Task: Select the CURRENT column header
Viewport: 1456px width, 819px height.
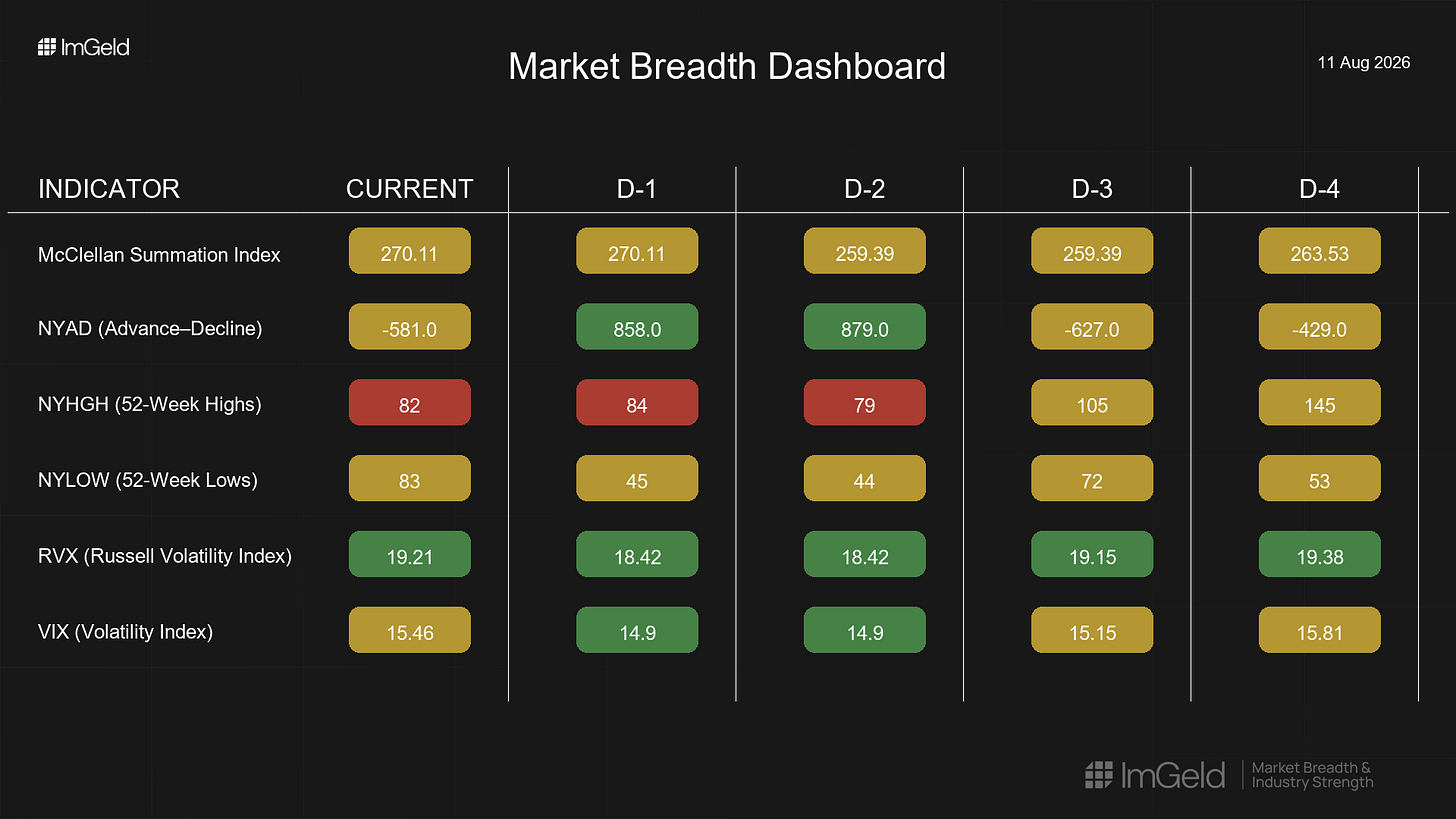Action: pyautogui.click(x=409, y=188)
